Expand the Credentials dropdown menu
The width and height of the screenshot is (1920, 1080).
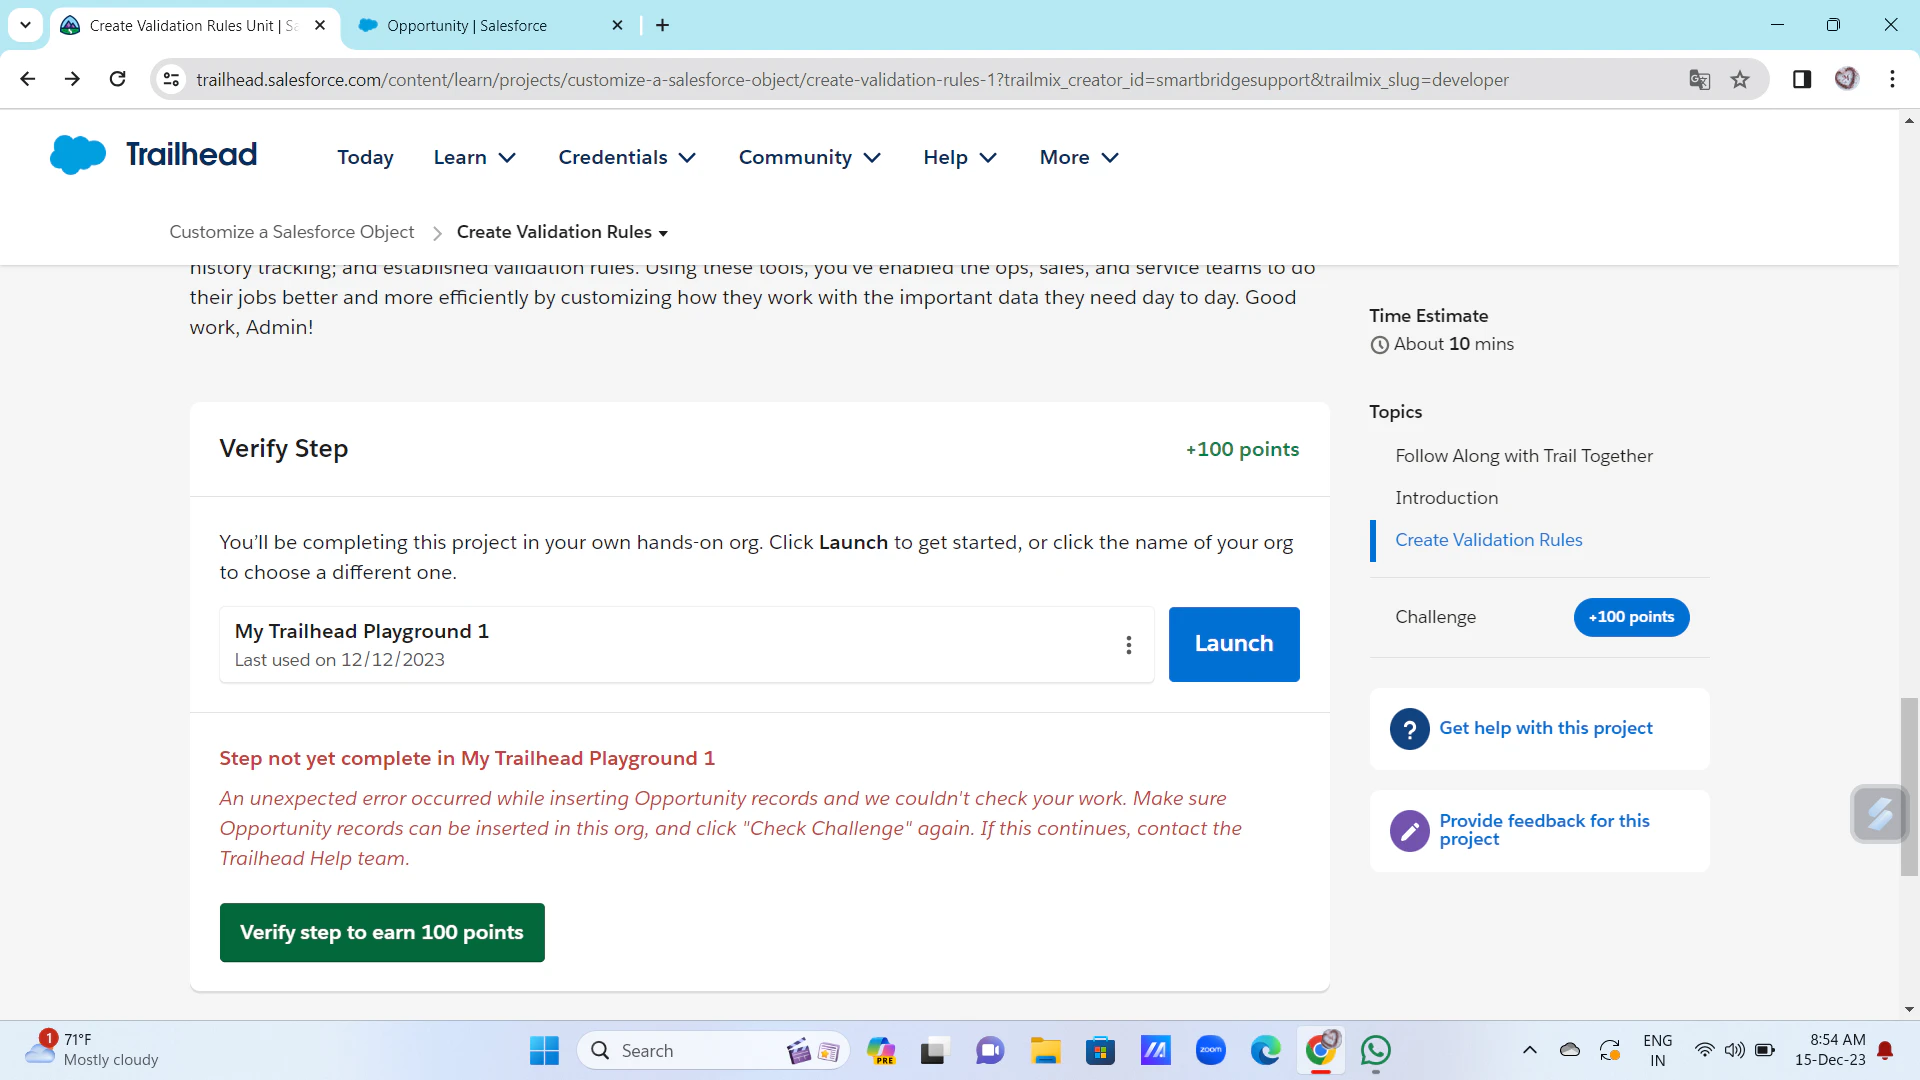[x=627, y=157]
